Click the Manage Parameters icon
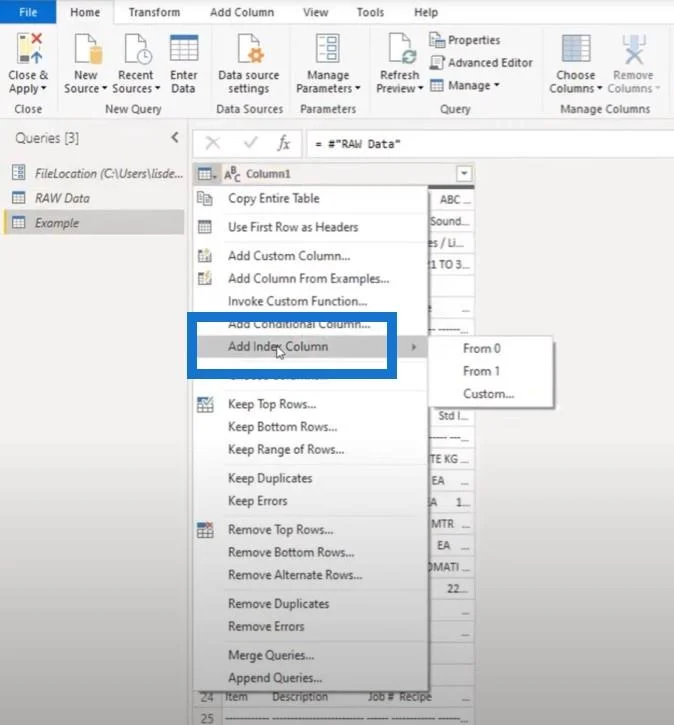674x725 pixels. coord(327,48)
